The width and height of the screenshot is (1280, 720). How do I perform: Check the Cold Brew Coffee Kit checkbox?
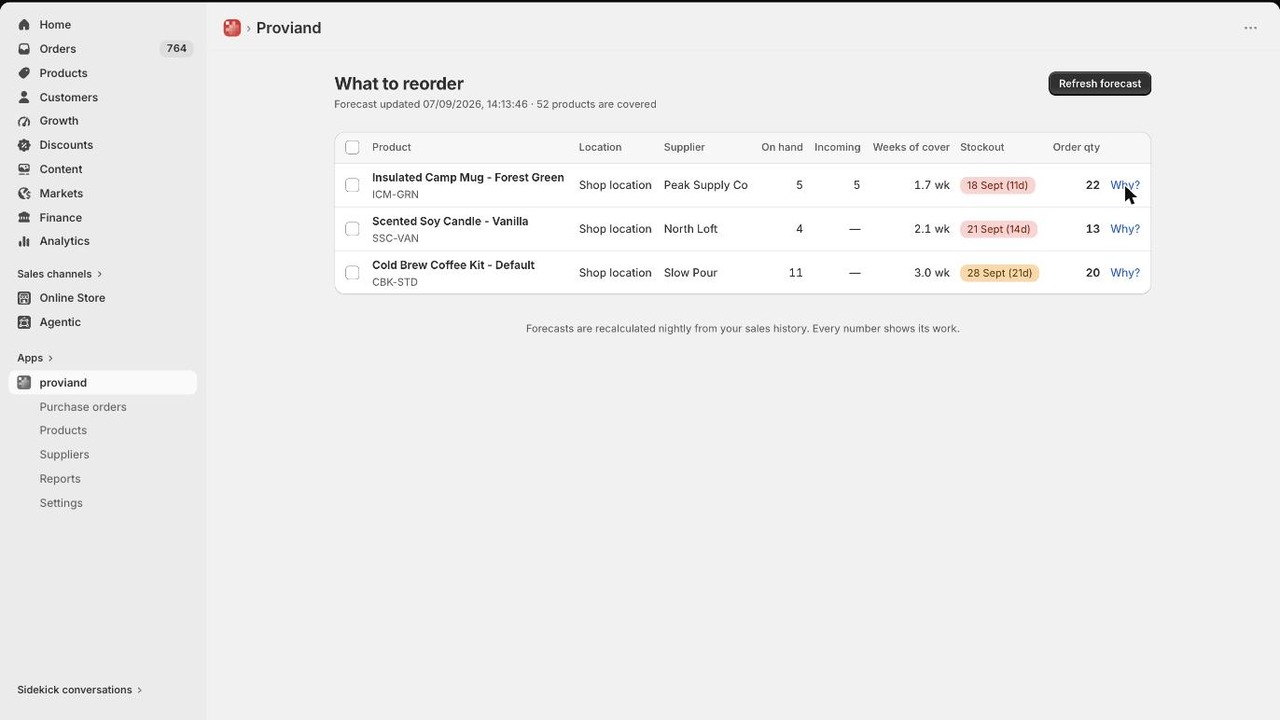(x=352, y=272)
